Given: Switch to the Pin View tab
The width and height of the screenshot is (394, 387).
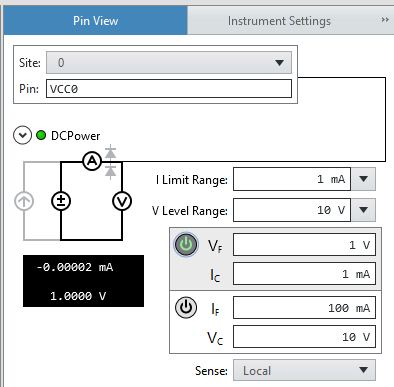Looking at the screenshot, I should click(x=96, y=21).
